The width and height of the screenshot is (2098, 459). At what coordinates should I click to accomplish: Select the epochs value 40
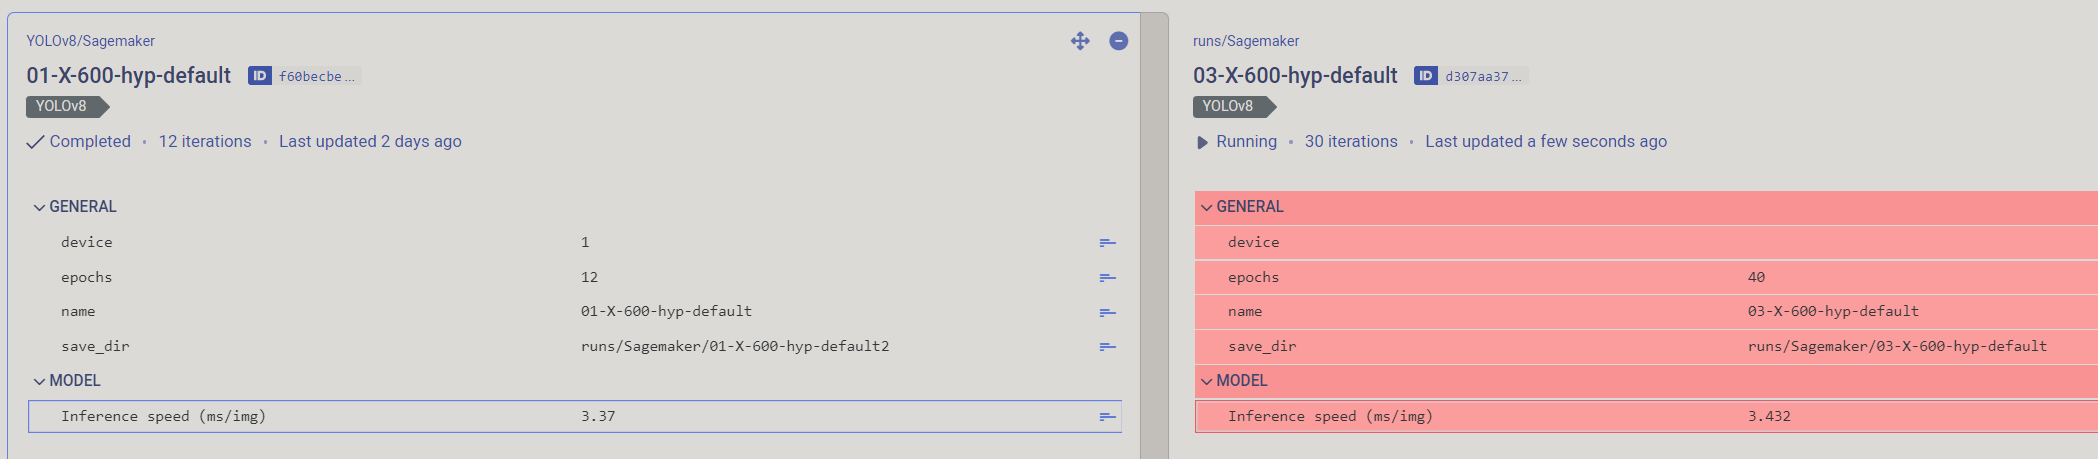point(1756,277)
